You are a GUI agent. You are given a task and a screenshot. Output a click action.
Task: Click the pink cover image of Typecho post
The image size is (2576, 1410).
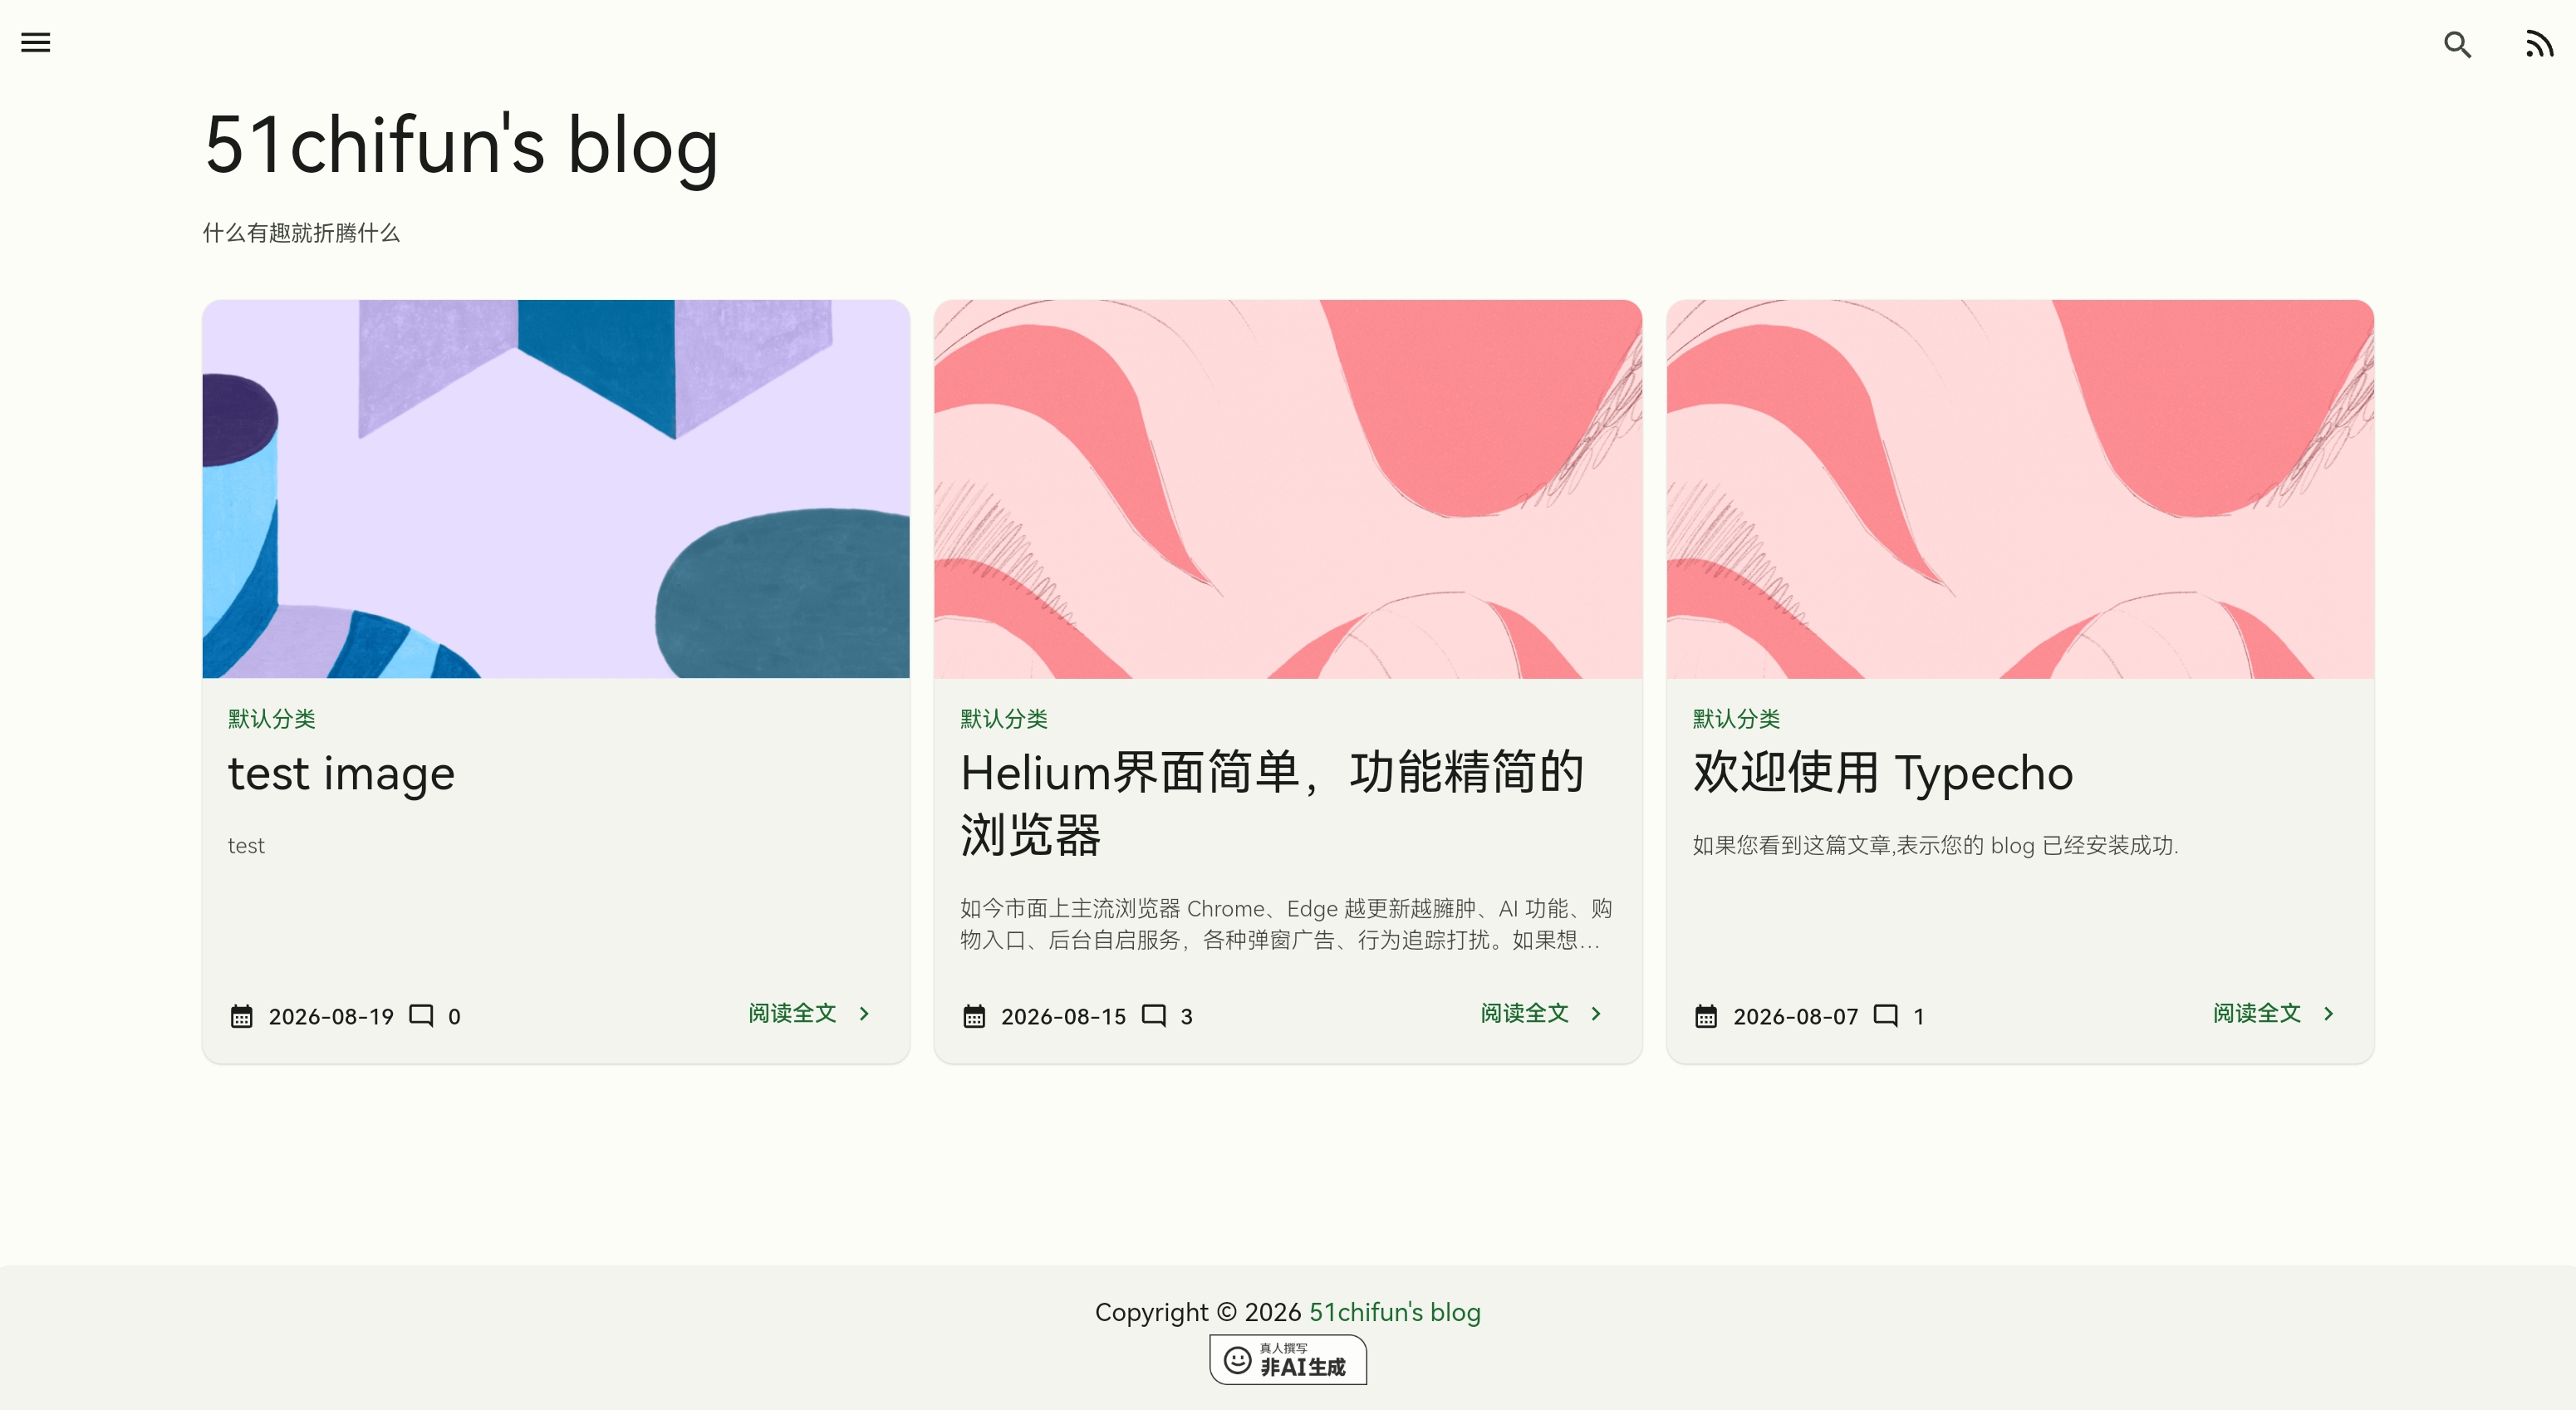(2020, 489)
